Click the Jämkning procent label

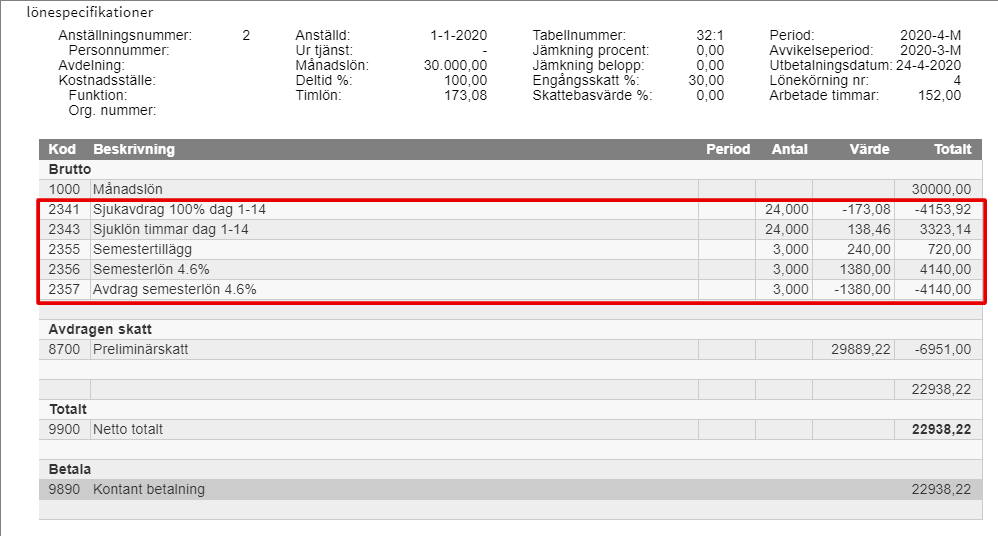591,50
